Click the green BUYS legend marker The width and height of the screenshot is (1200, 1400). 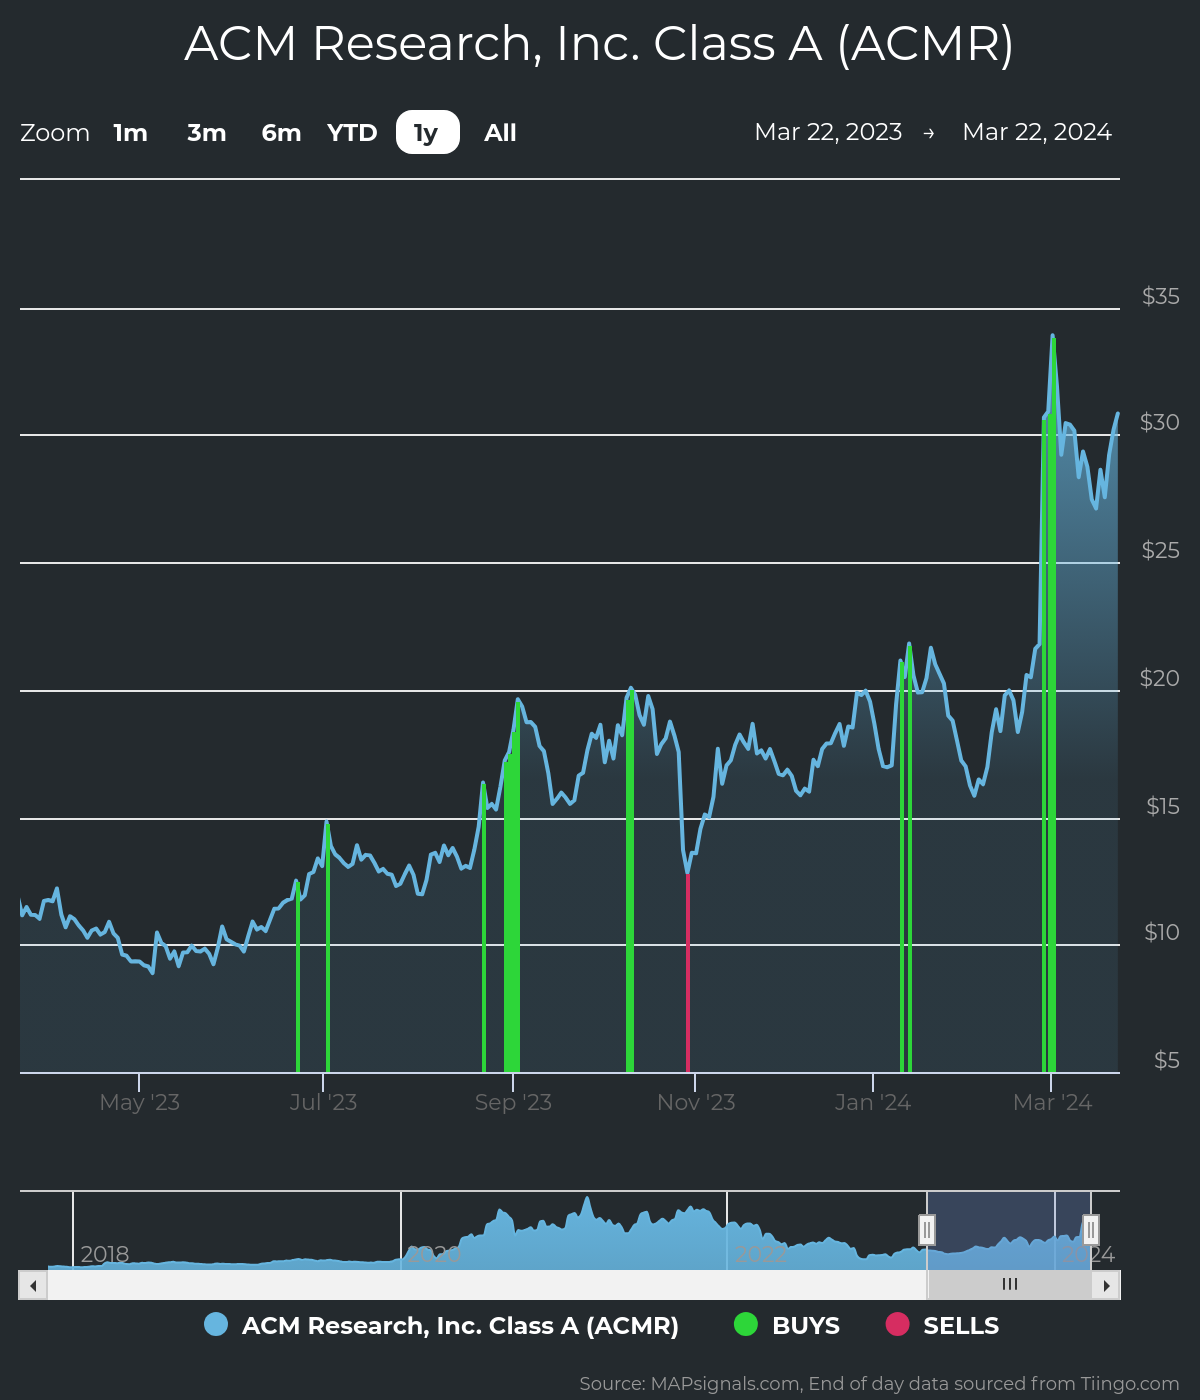click(746, 1325)
